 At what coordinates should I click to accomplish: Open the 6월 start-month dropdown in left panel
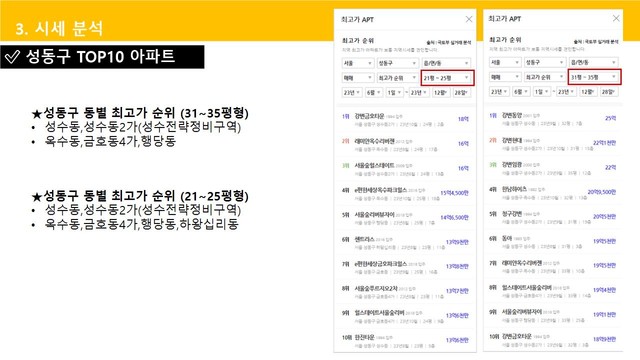(373, 93)
